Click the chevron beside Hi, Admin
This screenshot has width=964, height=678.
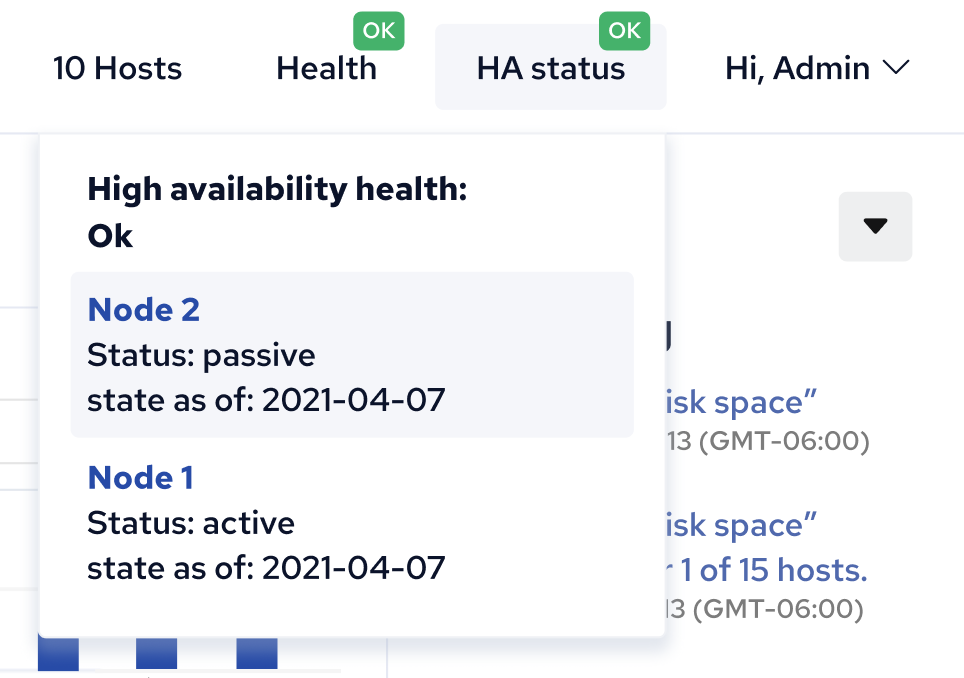[895, 70]
